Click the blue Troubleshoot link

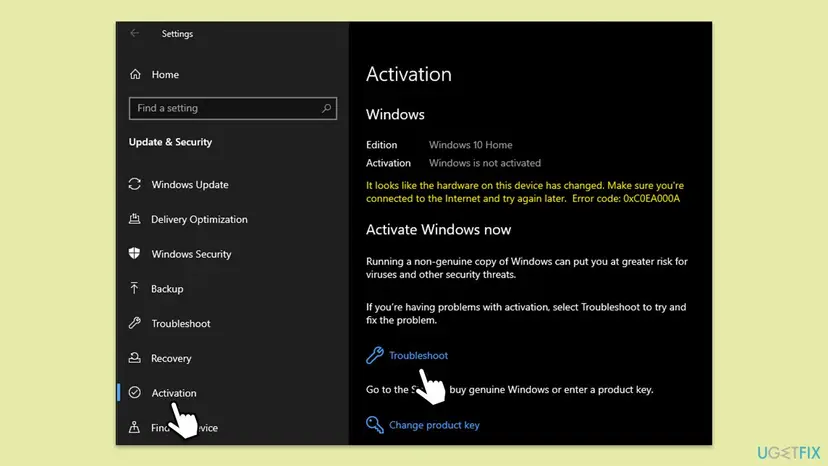pyautogui.click(x=418, y=356)
